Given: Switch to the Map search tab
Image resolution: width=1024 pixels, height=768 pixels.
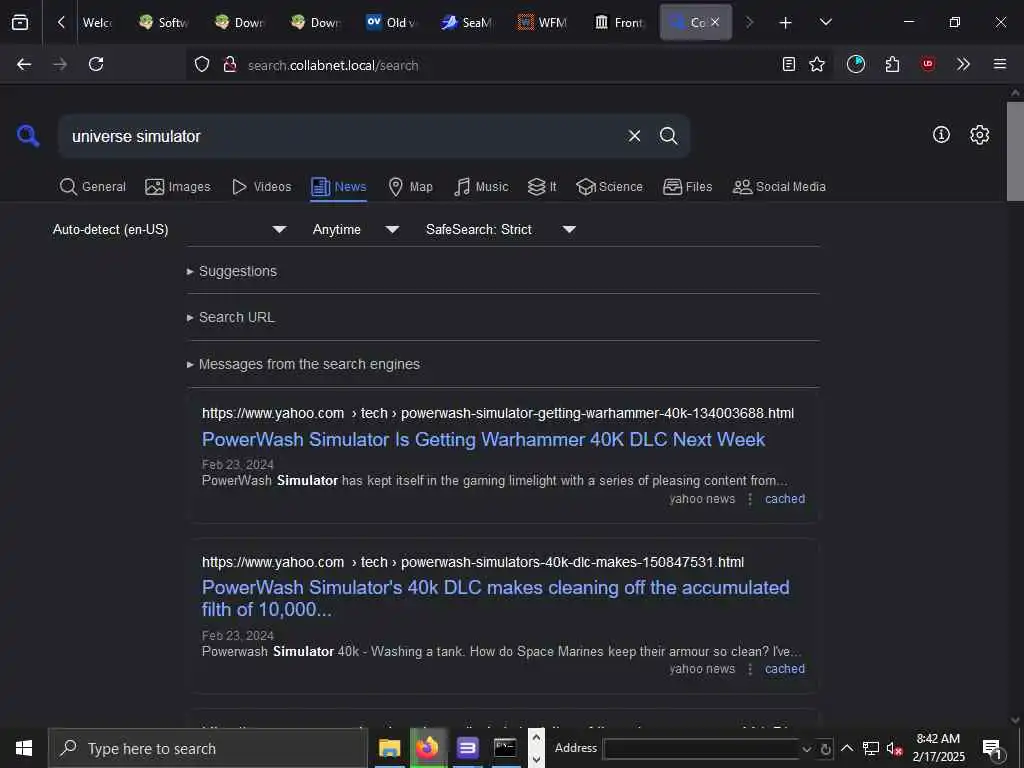Looking at the screenshot, I should click(410, 187).
